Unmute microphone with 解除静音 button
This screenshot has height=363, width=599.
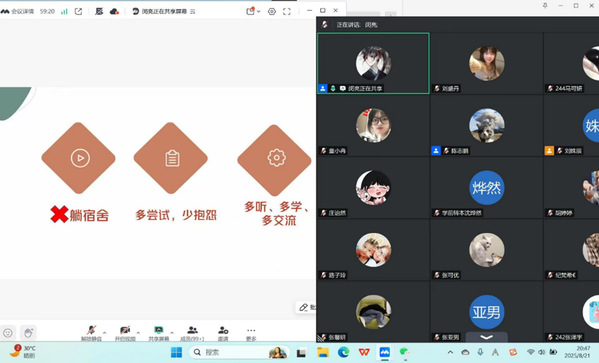tap(91, 333)
